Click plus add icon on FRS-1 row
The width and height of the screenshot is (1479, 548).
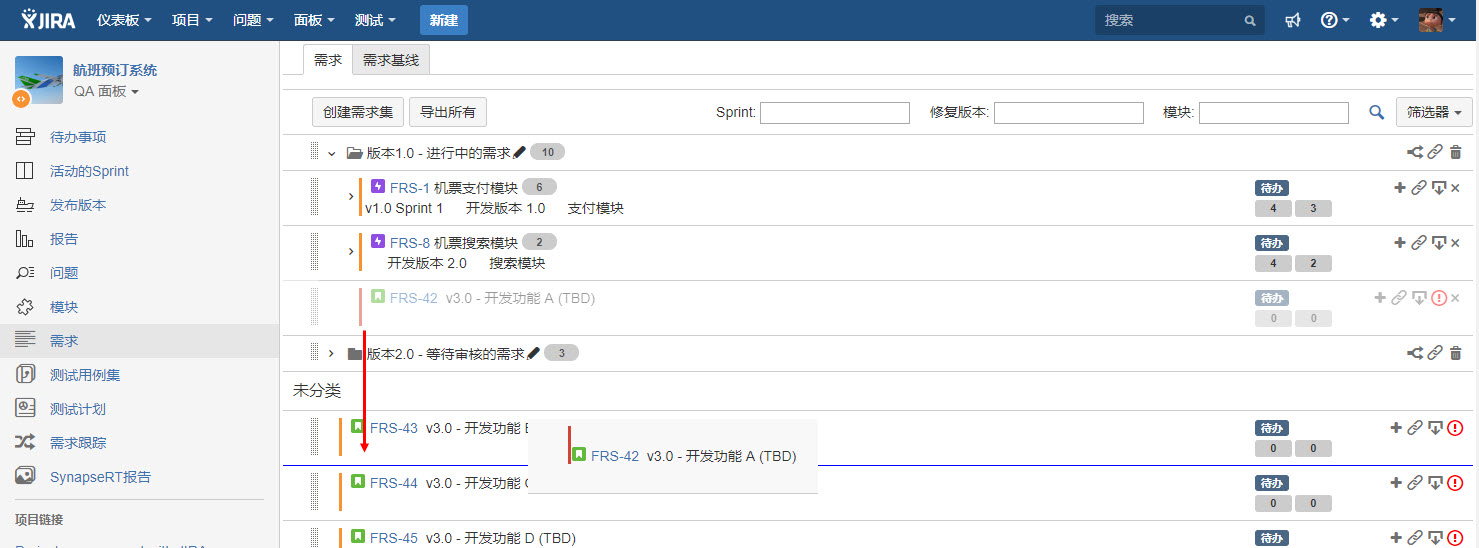1400,188
